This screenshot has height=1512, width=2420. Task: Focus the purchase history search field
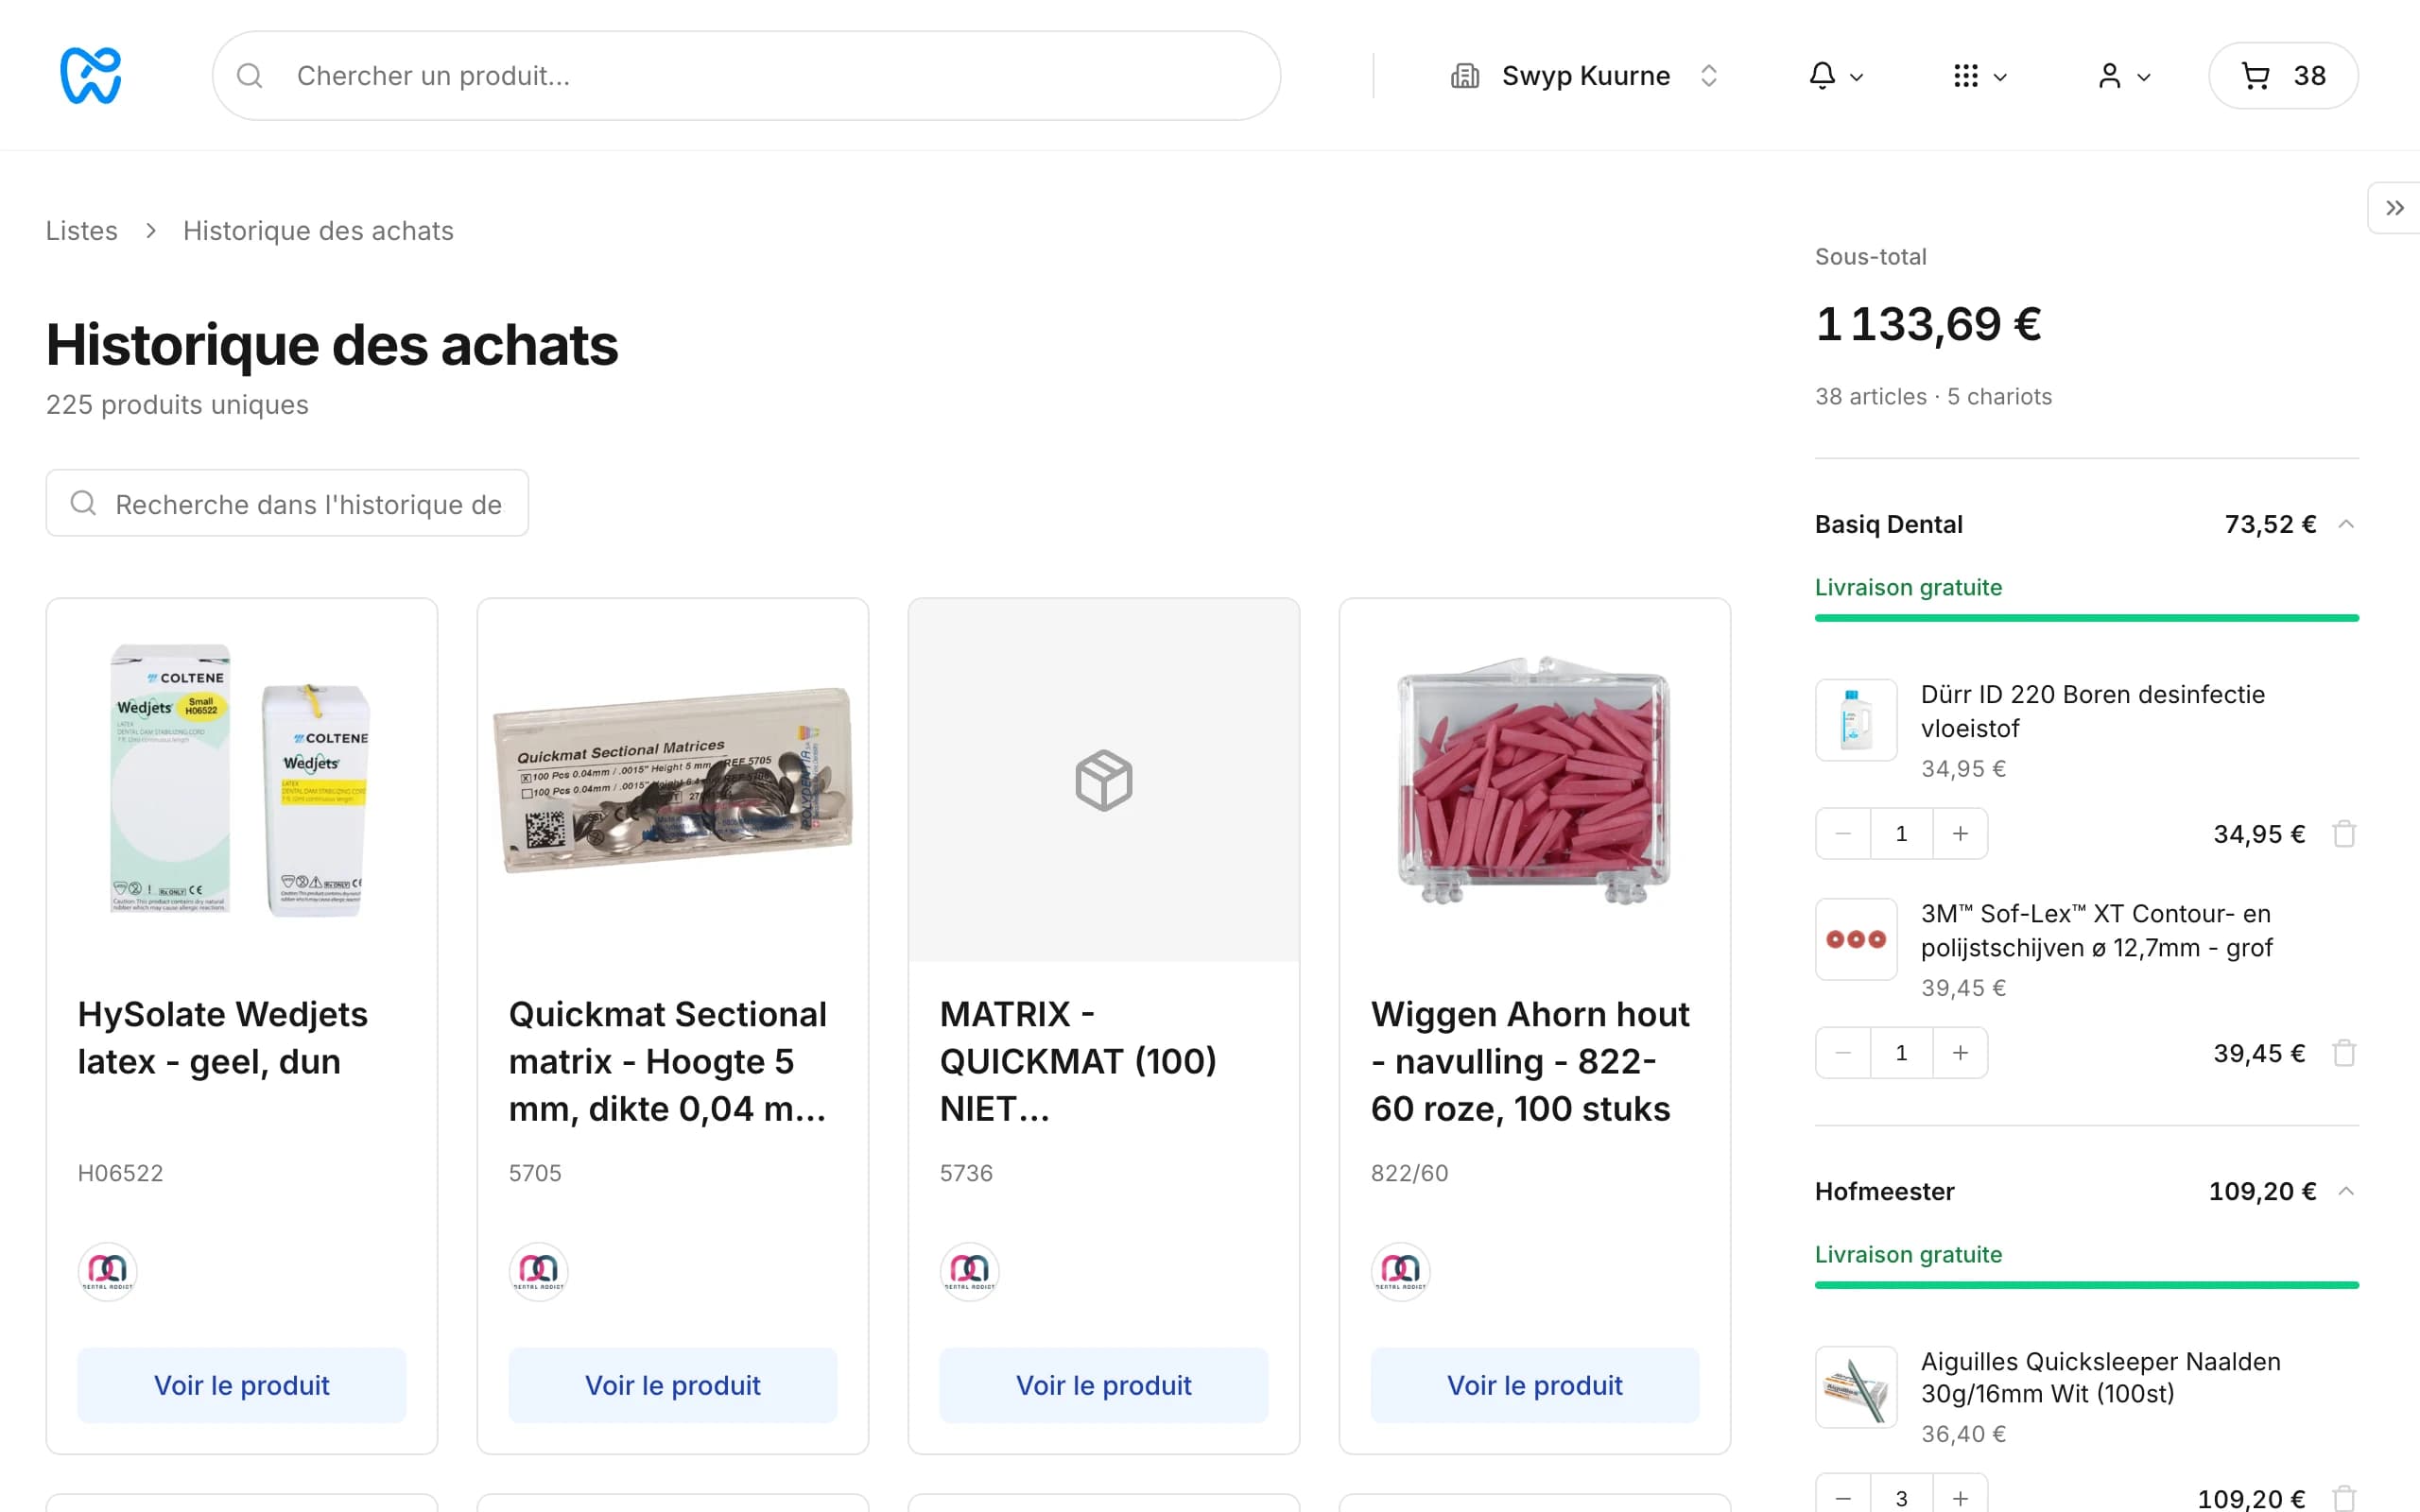point(287,503)
